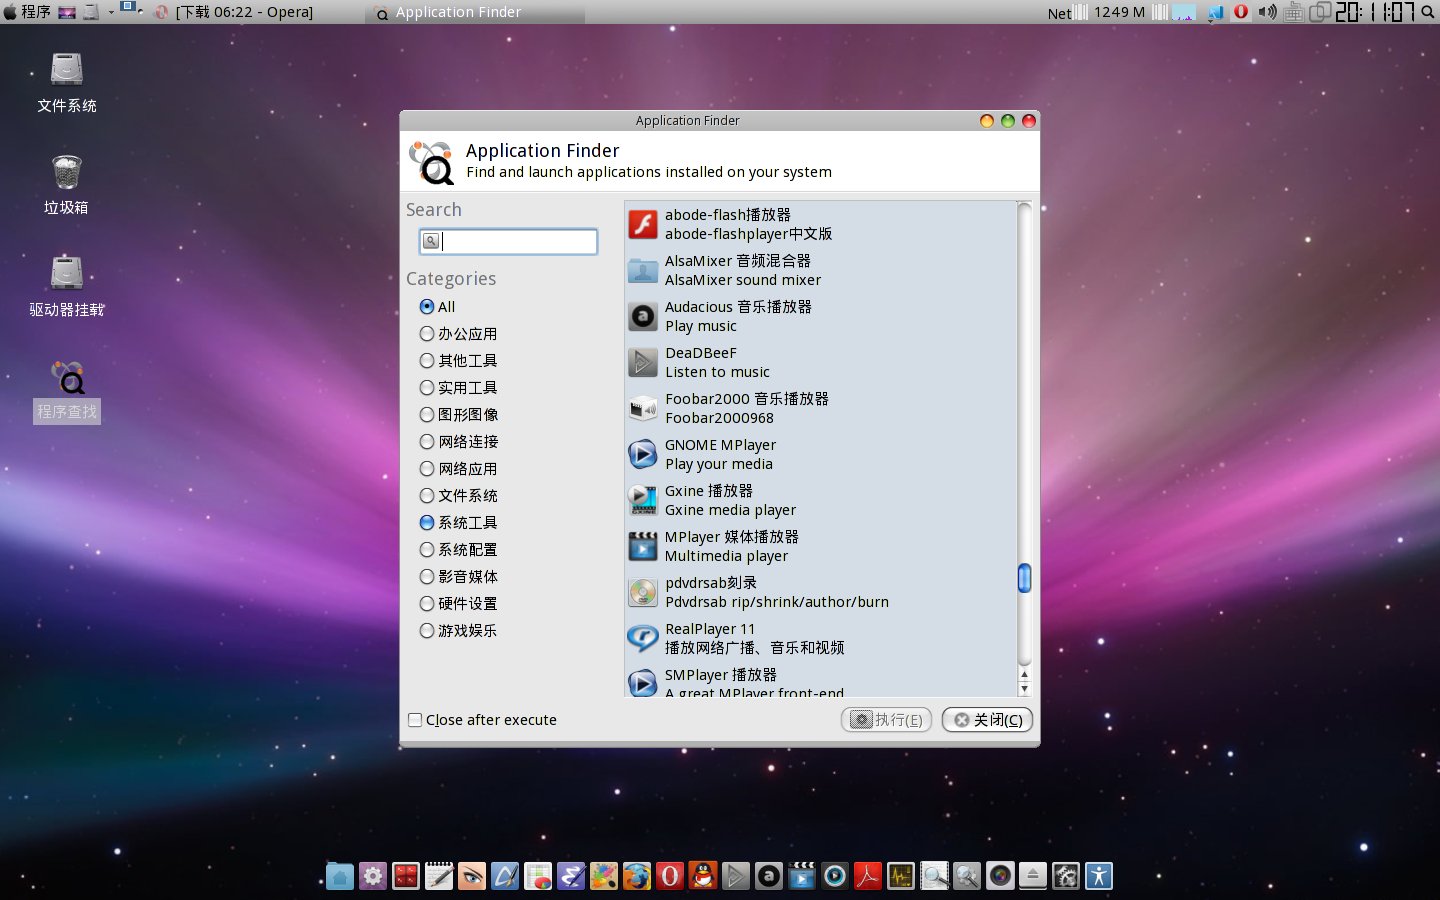Select the 系统配置 category radio button
The width and height of the screenshot is (1440, 900).
[x=427, y=550]
